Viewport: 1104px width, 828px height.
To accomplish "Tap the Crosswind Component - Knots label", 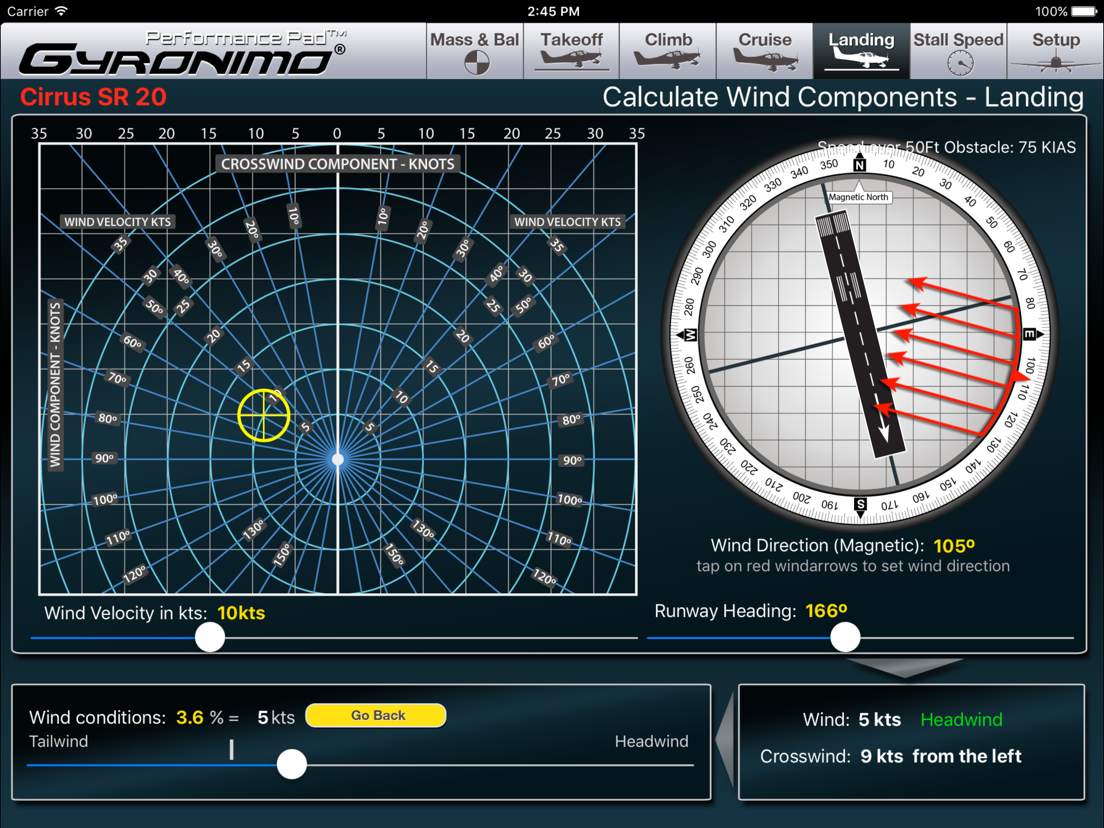I will pyautogui.click(x=338, y=164).
